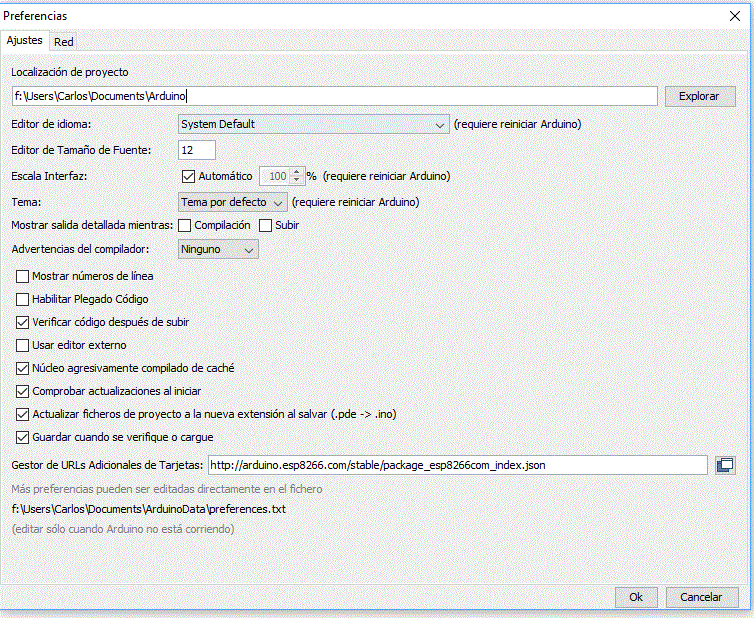Select the Ajustes tab
The width and height of the screenshot is (754, 618).
[x=25, y=41]
